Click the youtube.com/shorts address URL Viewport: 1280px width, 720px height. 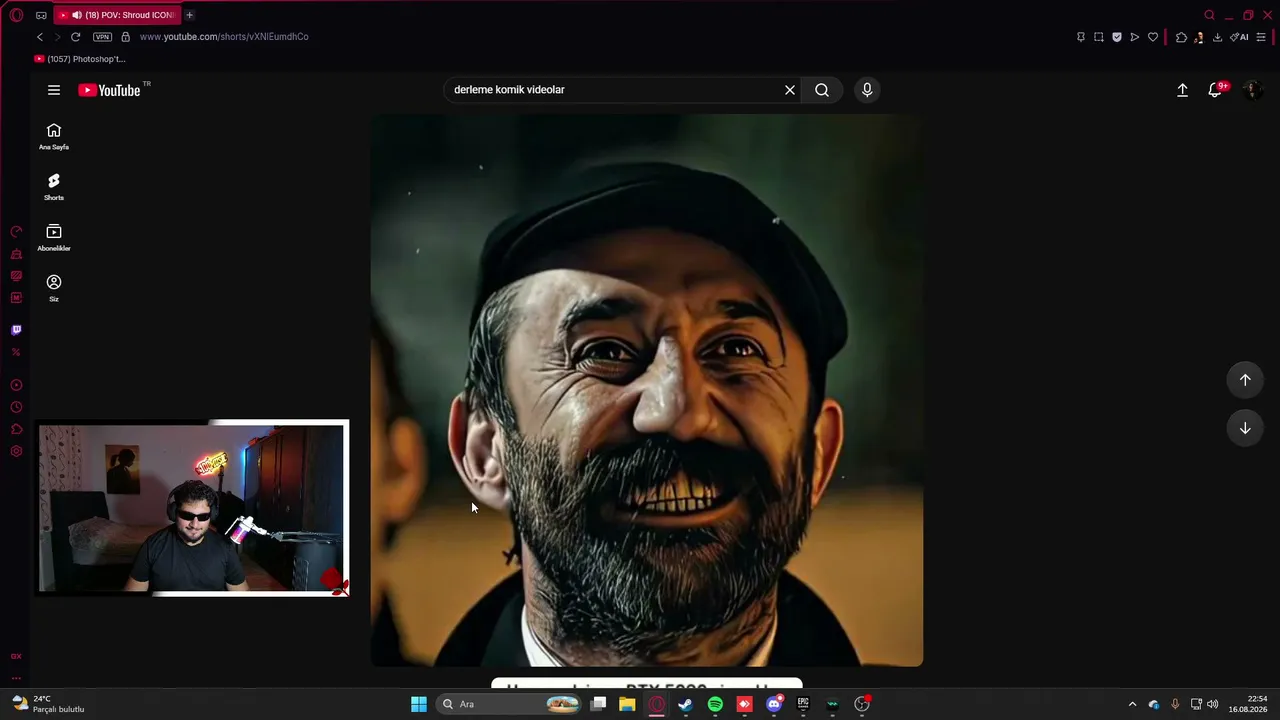point(224,37)
